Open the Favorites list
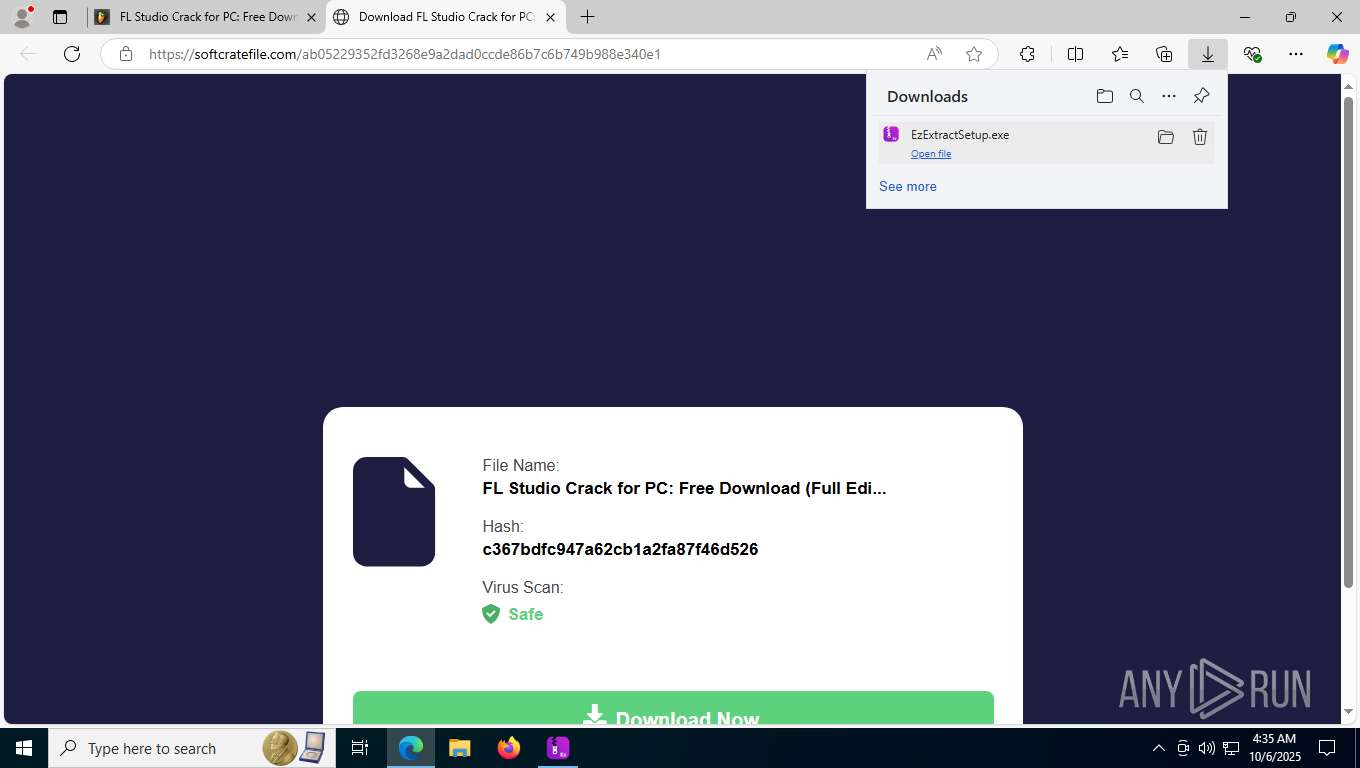This screenshot has width=1360, height=768. pyautogui.click(x=1120, y=54)
